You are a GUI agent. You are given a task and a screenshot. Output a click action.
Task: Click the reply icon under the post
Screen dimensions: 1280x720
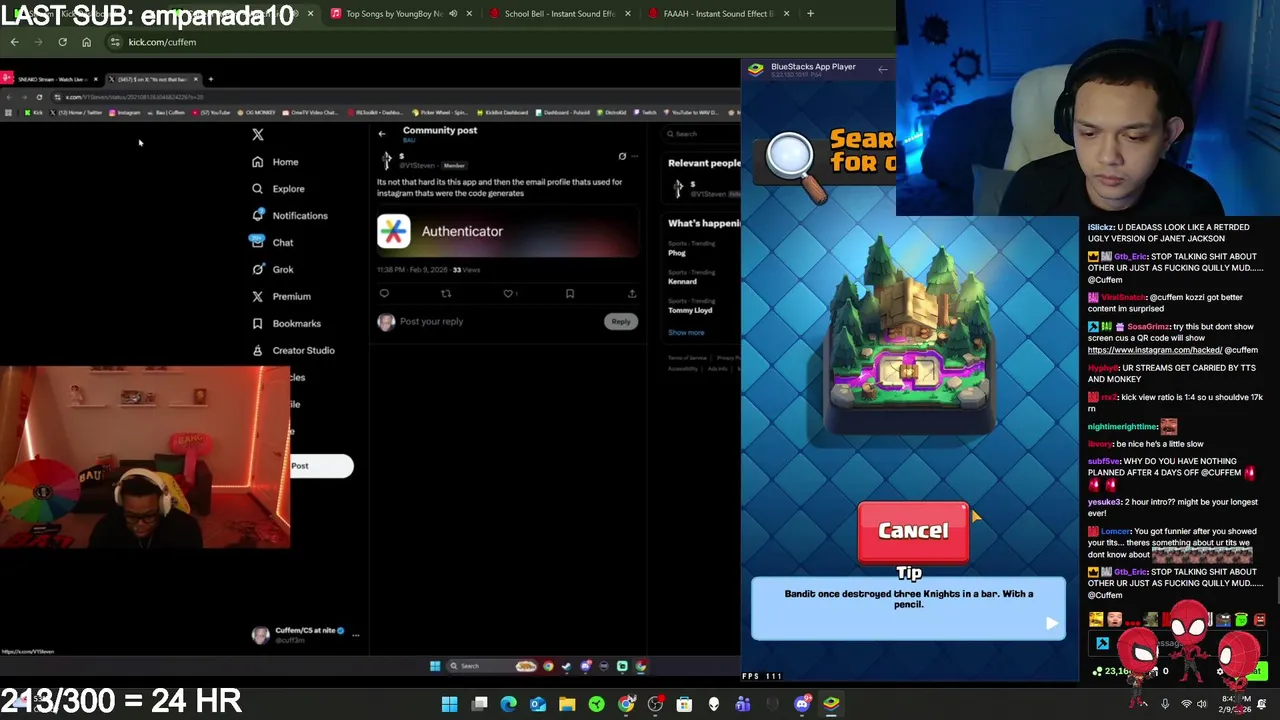[x=384, y=294]
